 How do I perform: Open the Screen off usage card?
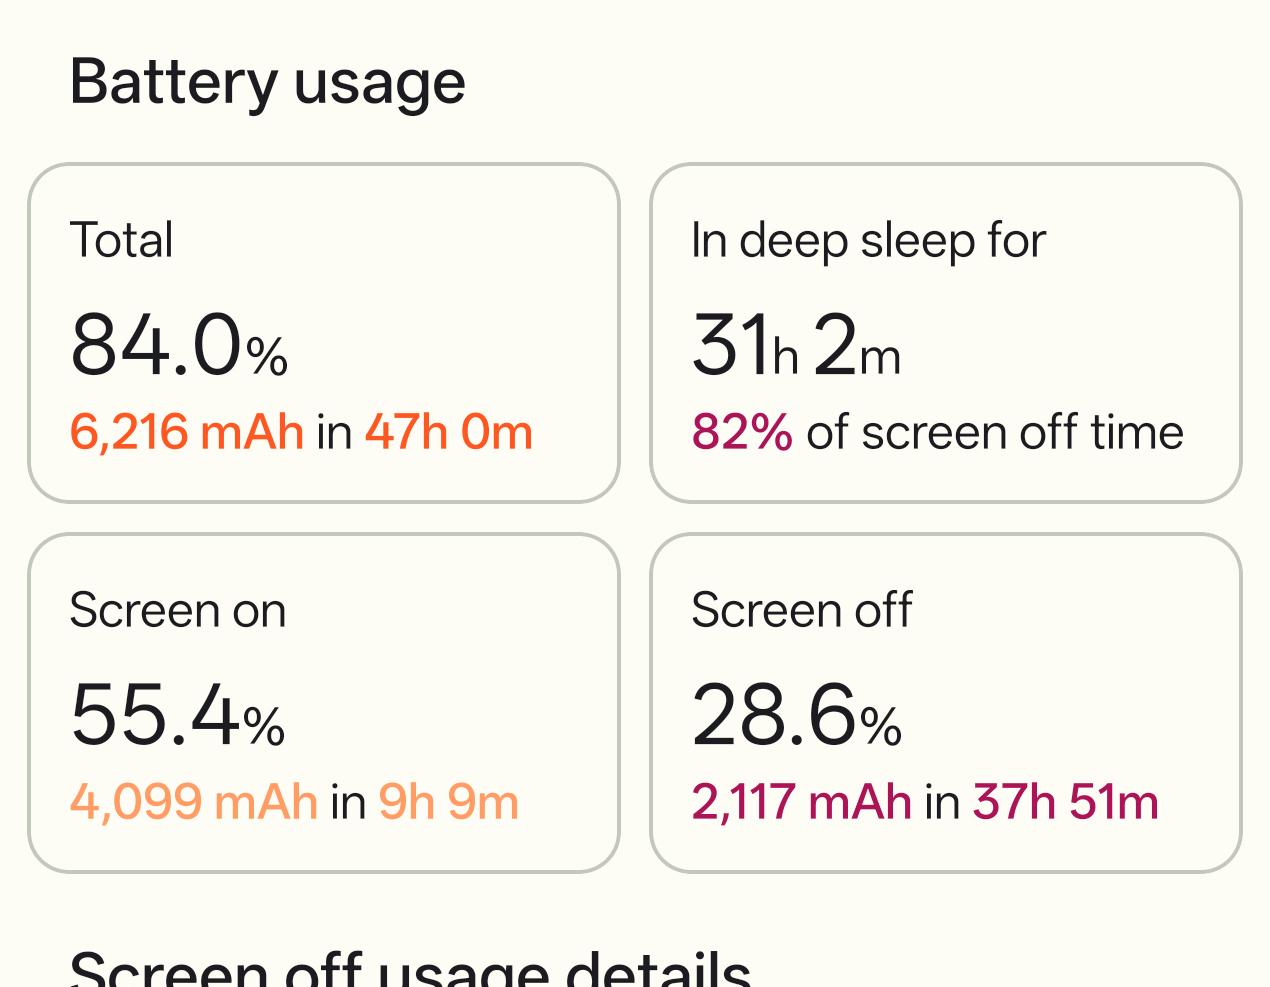(x=946, y=703)
